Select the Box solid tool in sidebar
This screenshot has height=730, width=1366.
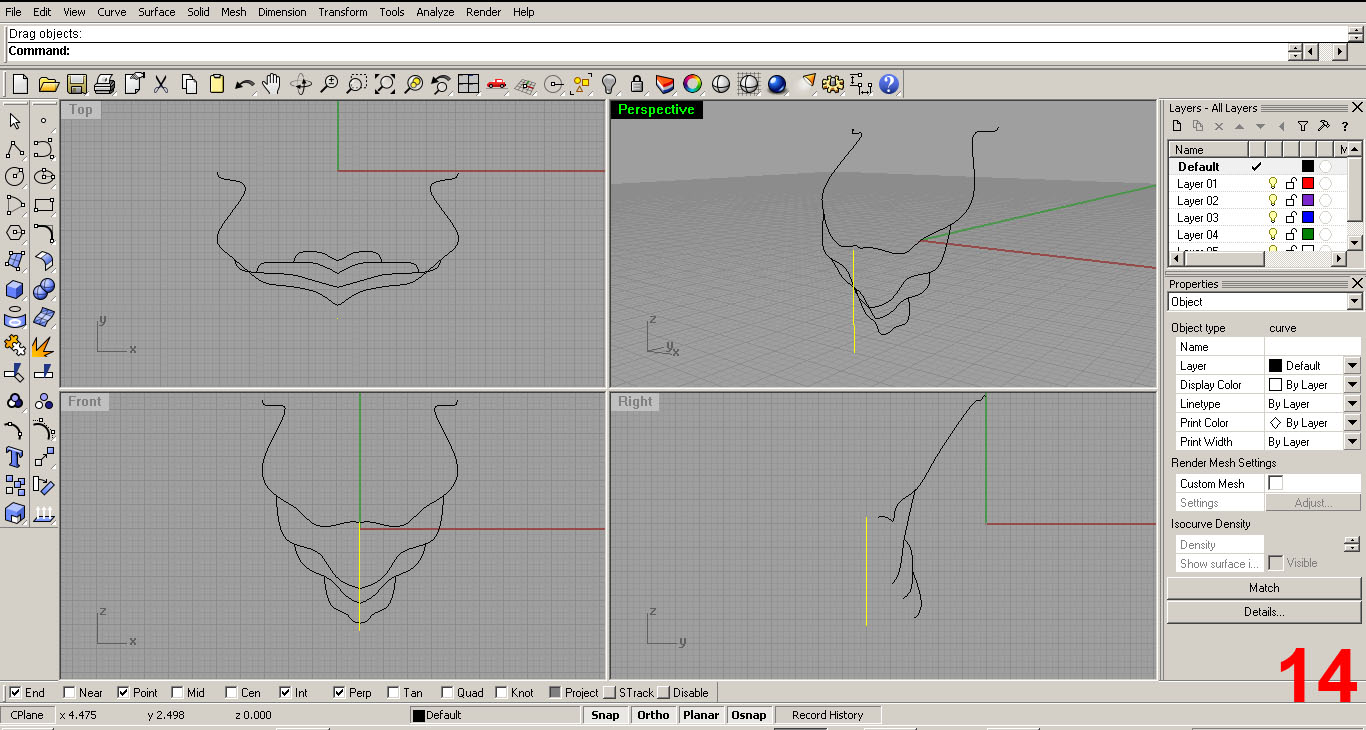pyautogui.click(x=15, y=289)
